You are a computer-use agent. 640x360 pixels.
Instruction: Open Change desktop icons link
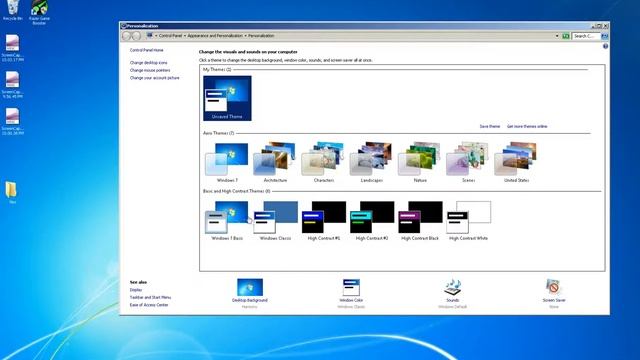149,63
